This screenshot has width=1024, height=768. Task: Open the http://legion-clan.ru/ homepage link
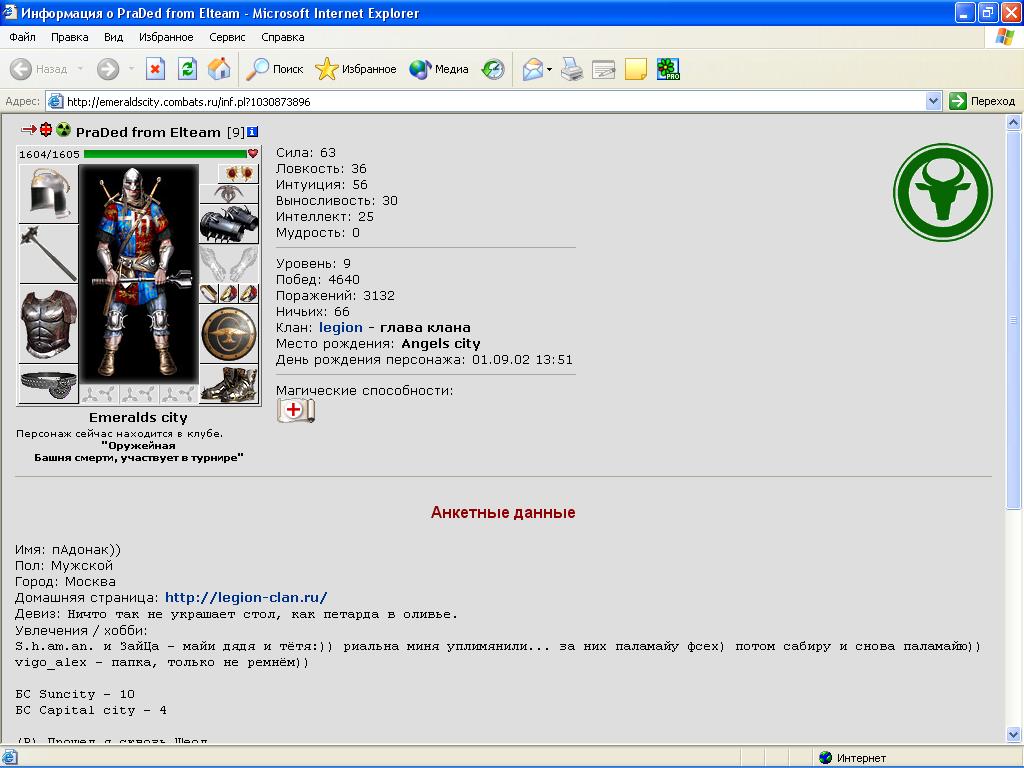pyautogui.click(x=246, y=598)
